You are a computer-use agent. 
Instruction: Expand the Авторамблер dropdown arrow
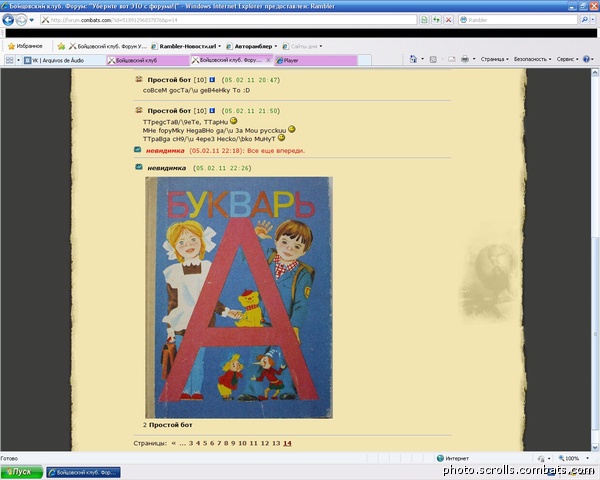276,46
